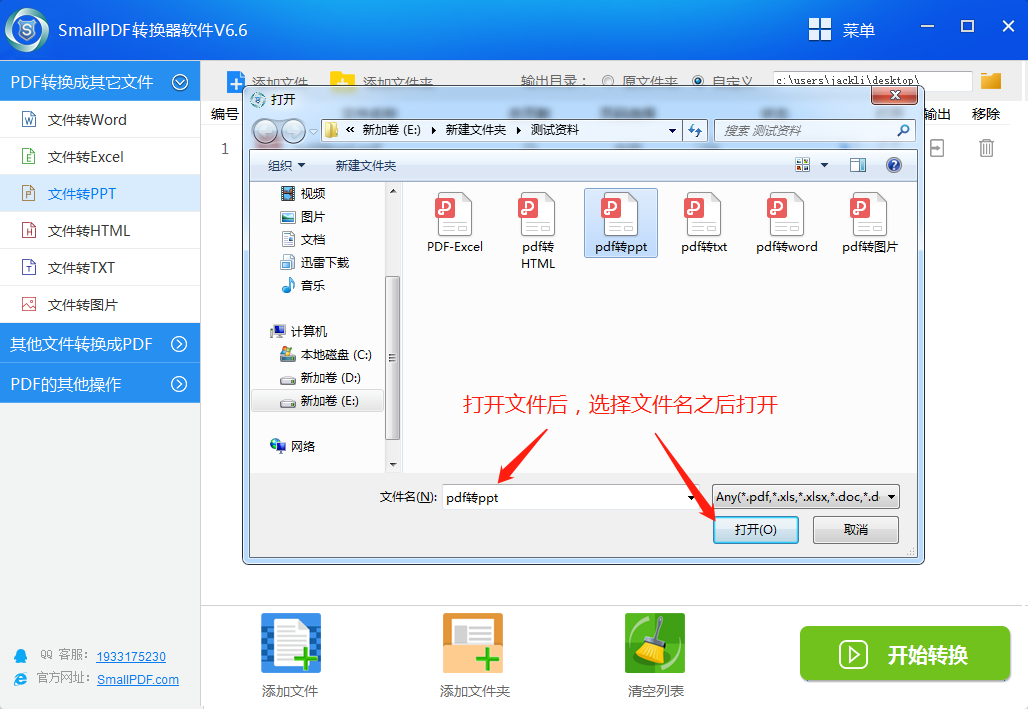The height and width of the screenshot is (709, 1028).
Task: Click the 清空列表 broom icon
Action: click(x=654, y=643)
